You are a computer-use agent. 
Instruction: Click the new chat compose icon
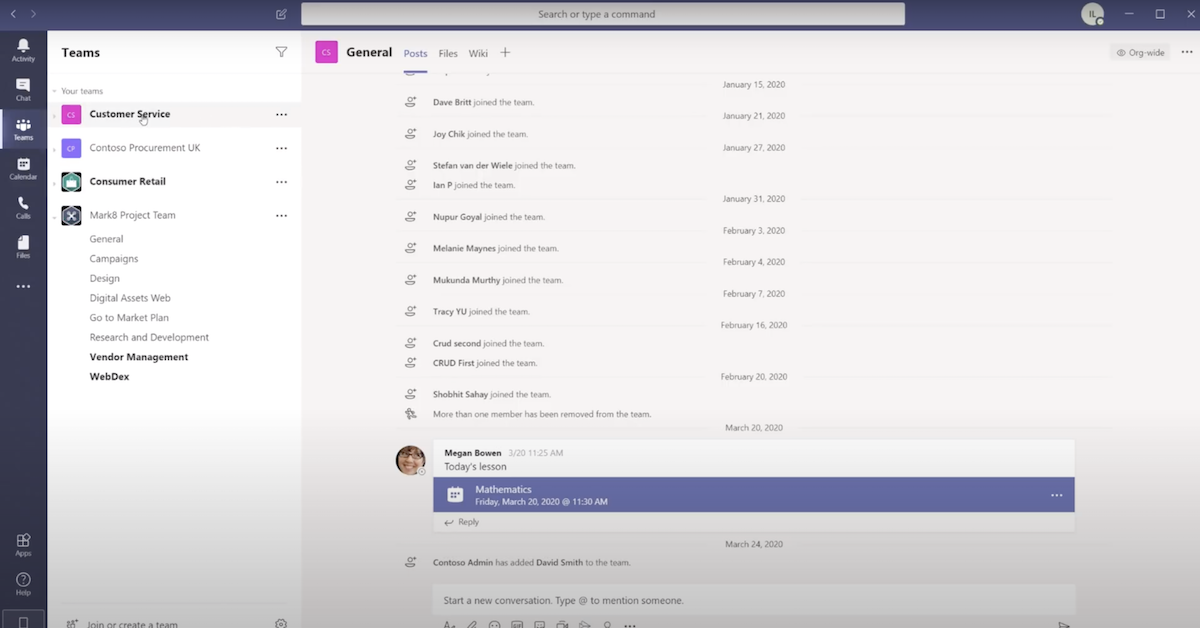pyautogui.click(x=281, y=14)
